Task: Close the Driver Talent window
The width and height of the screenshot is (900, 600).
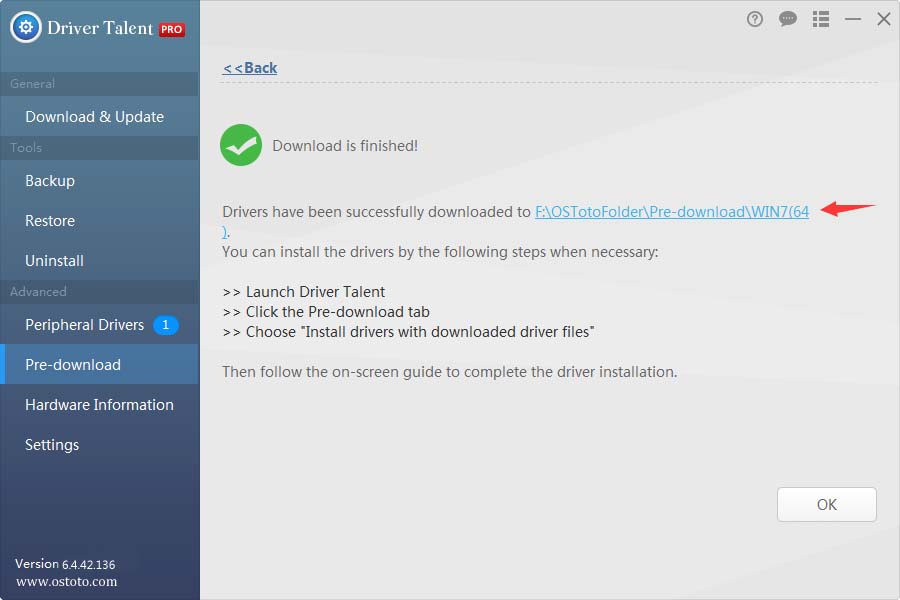Action: pyautogui.click(x=884, y=20)
